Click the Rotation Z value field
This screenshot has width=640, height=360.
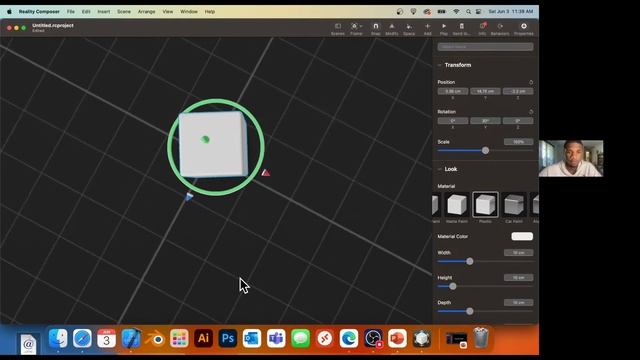[518, 121]
